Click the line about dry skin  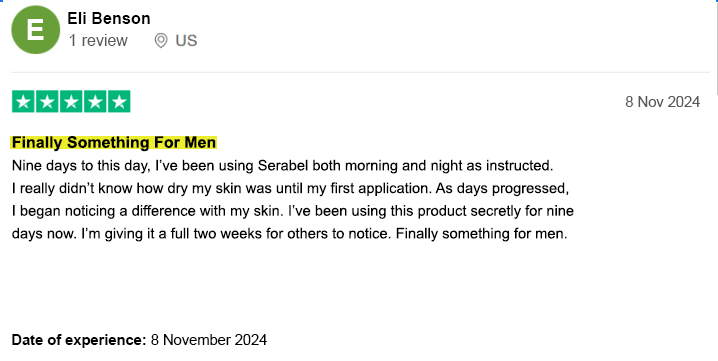click(x=290, y=188)
